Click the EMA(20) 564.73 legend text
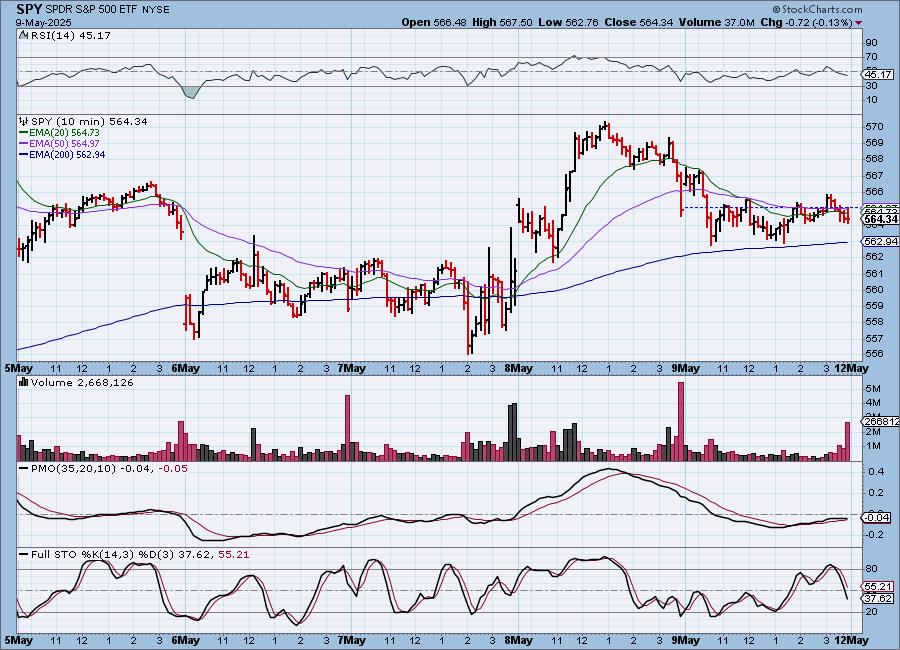The image size is (900, 650). click(x=64, y=133)
